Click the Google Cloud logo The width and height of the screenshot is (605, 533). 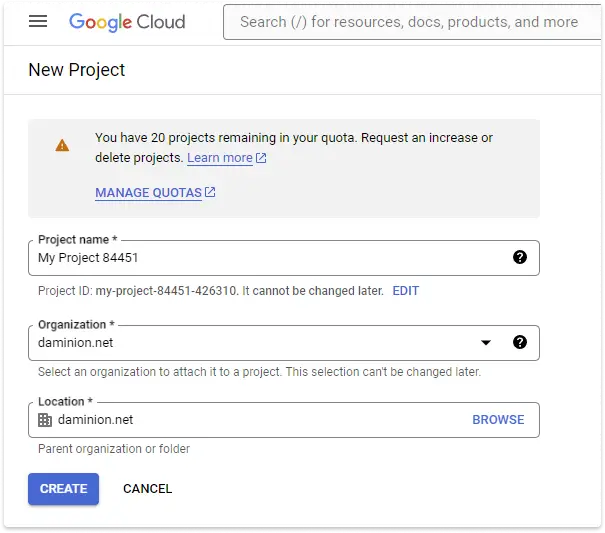127,22
